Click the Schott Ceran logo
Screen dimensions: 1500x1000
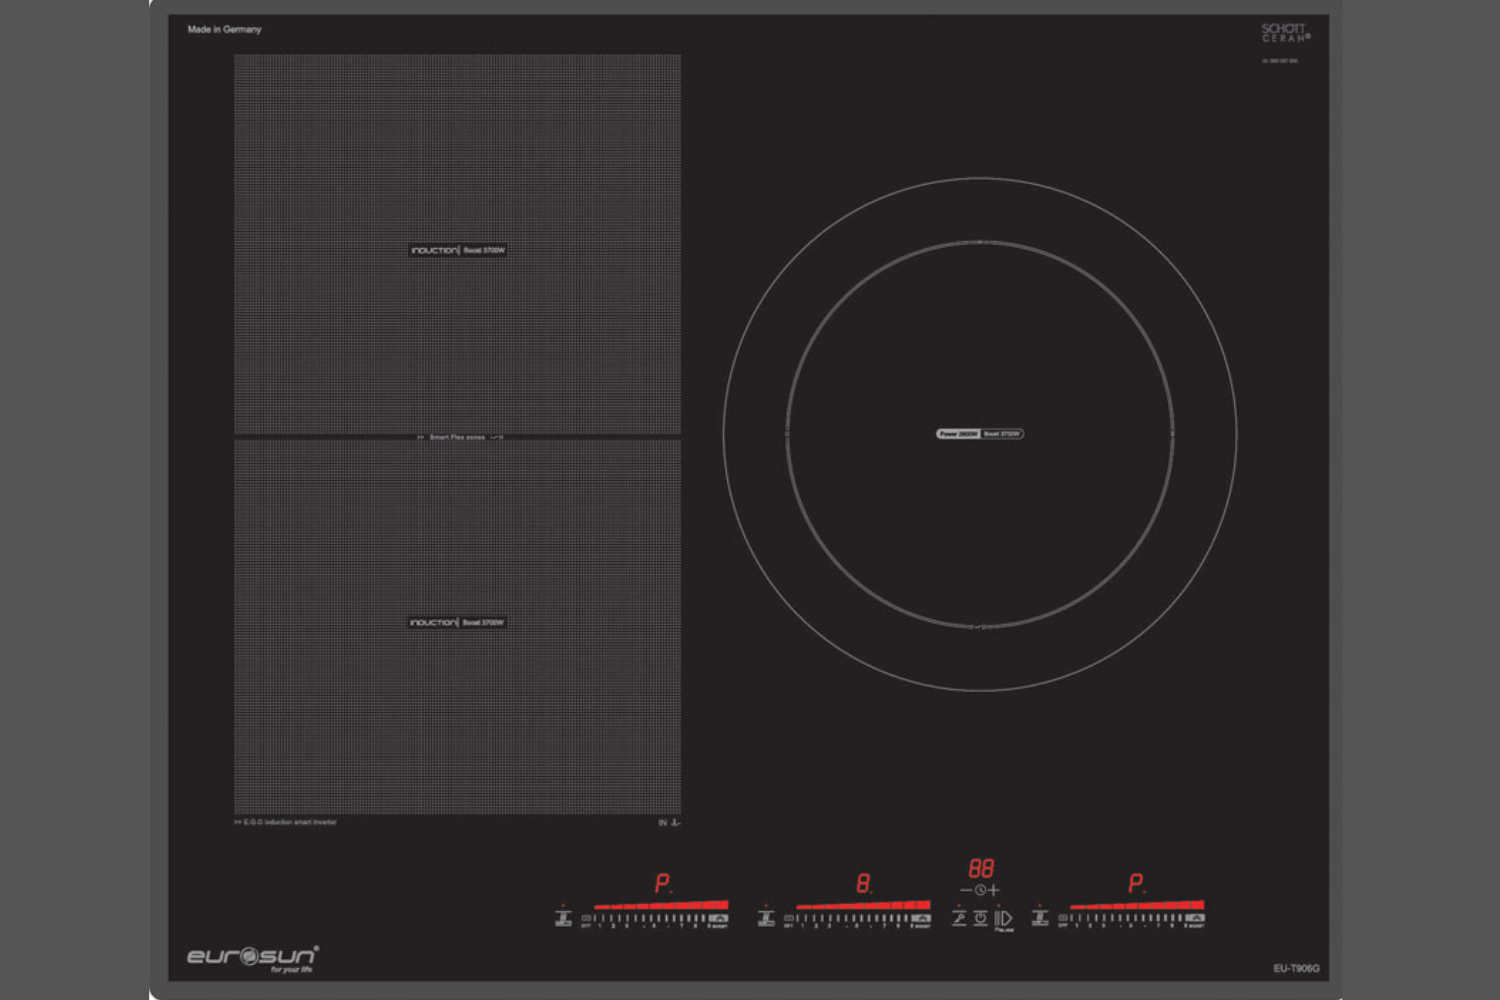point(1284,33)
